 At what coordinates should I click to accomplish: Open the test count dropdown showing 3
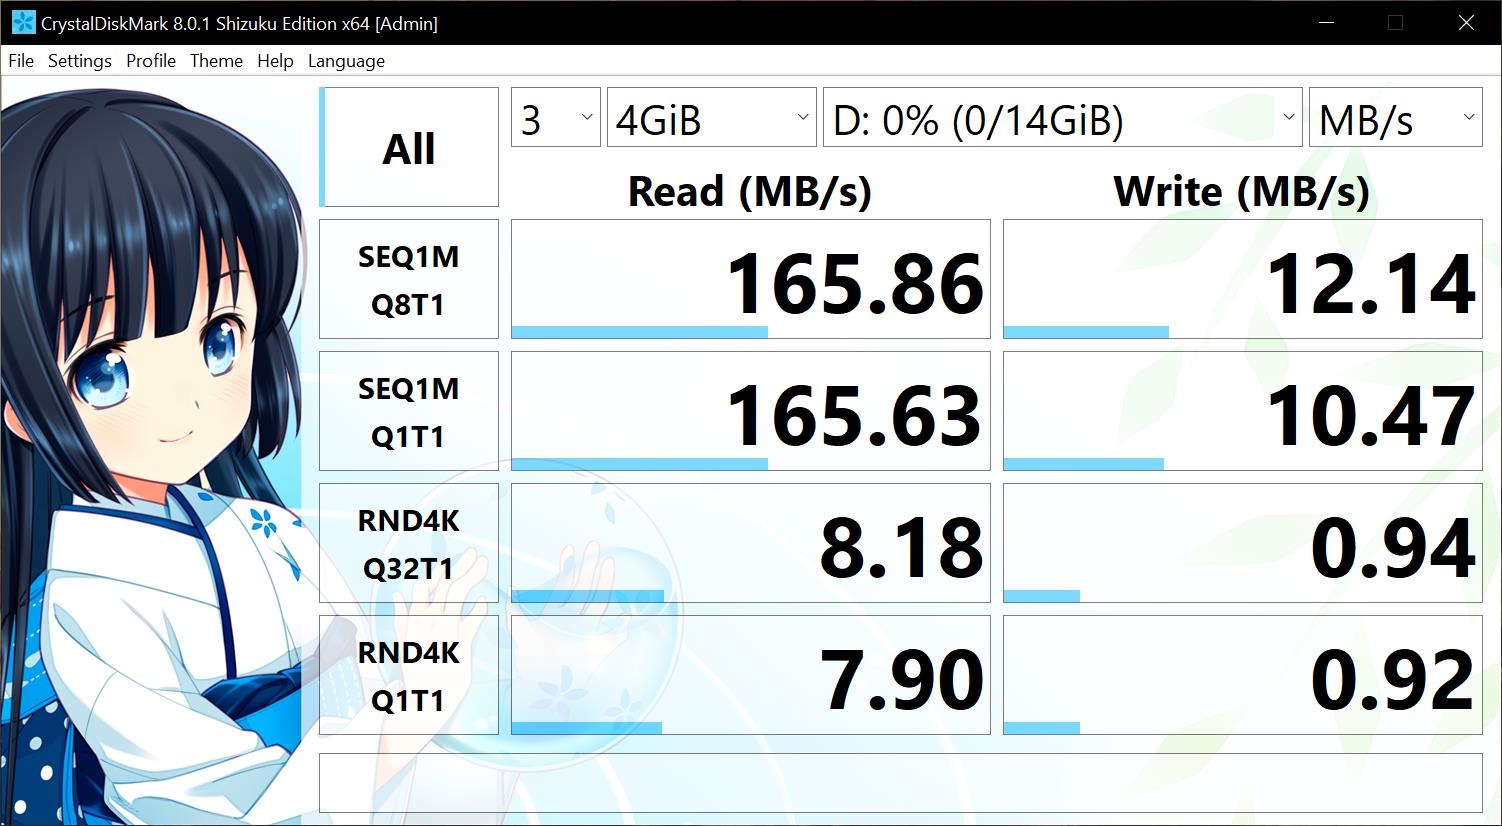pos(556,117)
